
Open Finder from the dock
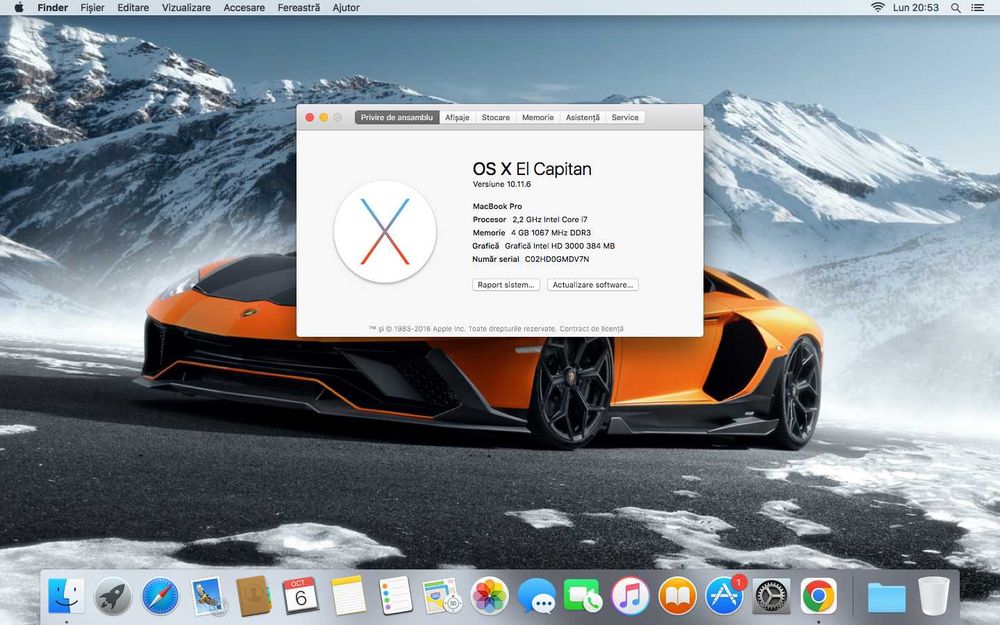click(66, 597)
